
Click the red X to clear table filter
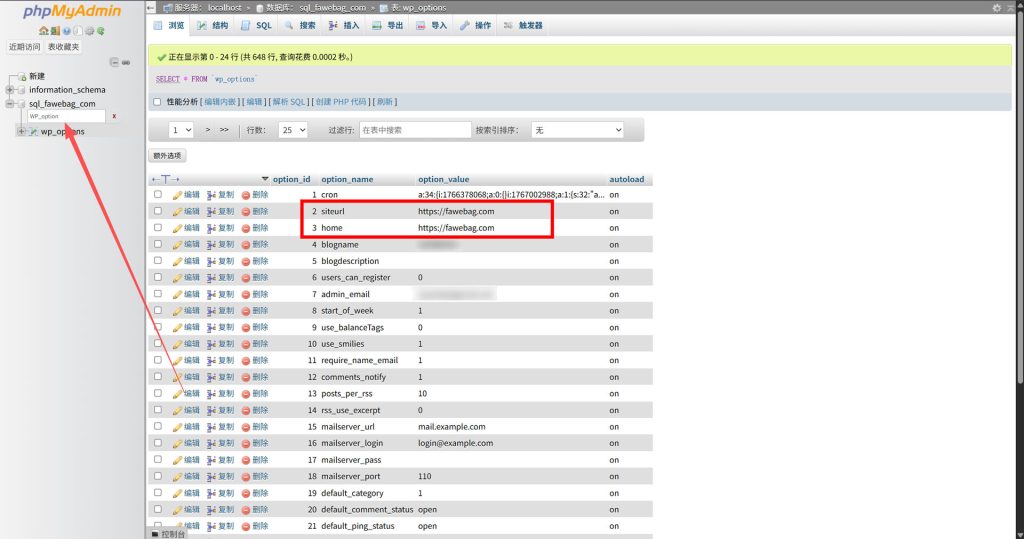pos(114,116)
